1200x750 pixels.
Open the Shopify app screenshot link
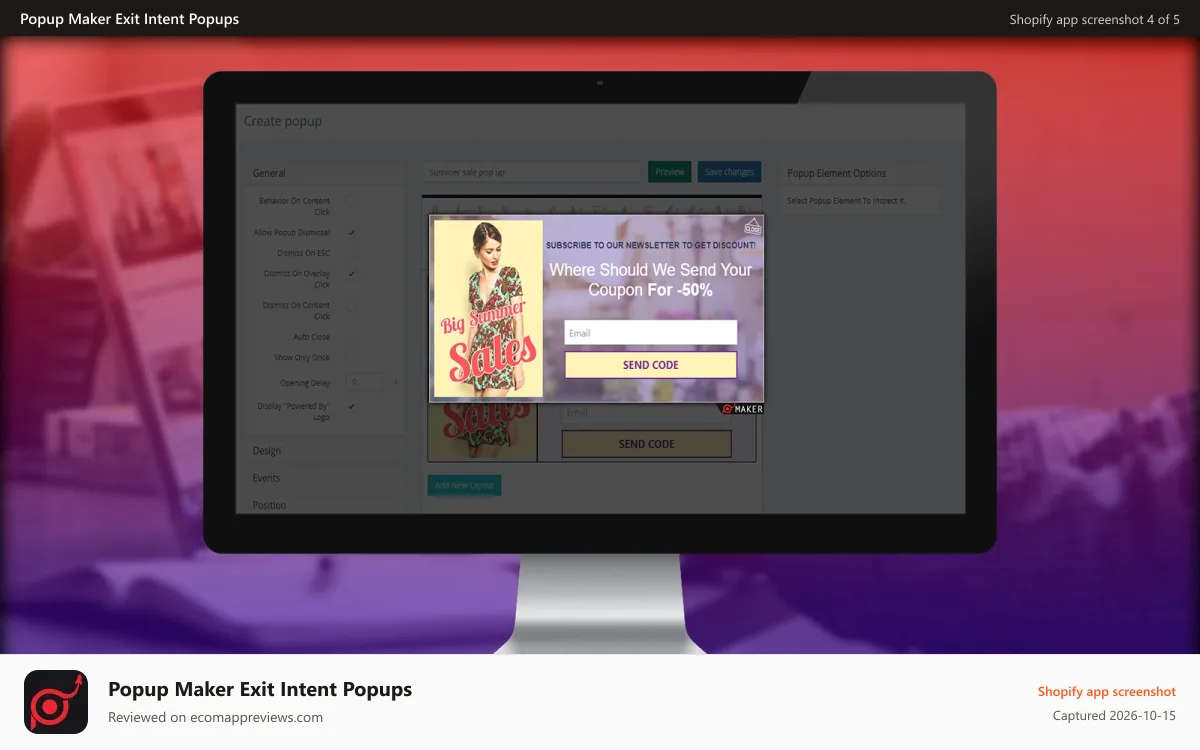(1106, 692)
